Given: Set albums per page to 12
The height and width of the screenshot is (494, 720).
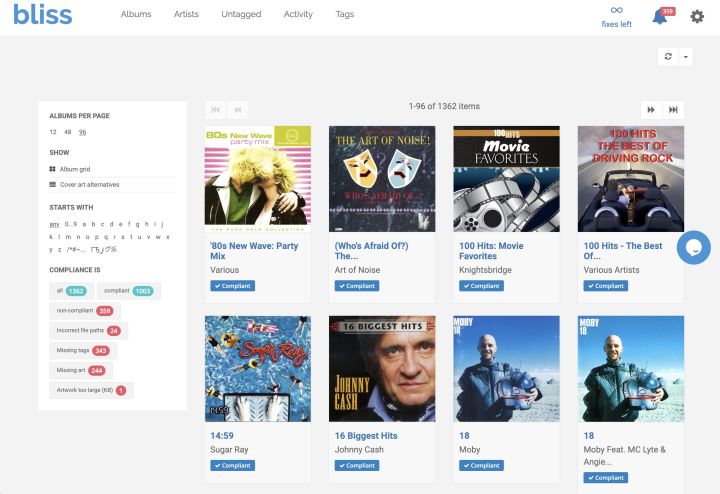Looking at the screenshot, I should coord(53,132).
